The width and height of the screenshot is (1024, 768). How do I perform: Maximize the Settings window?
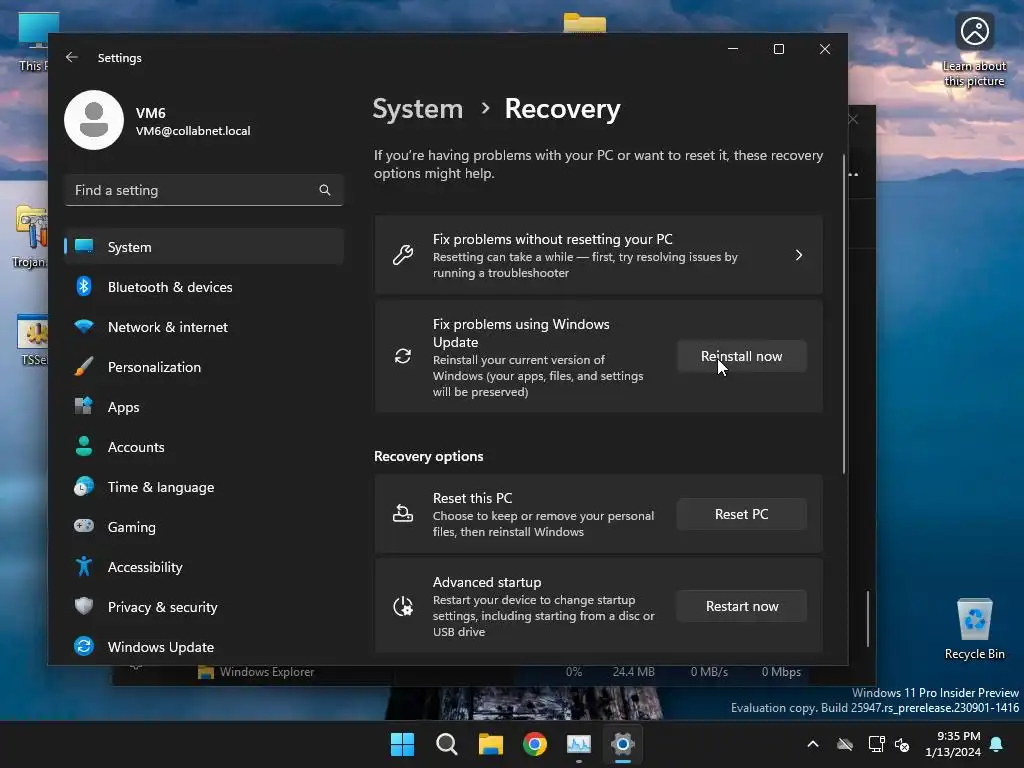click(x=778, y=50)
